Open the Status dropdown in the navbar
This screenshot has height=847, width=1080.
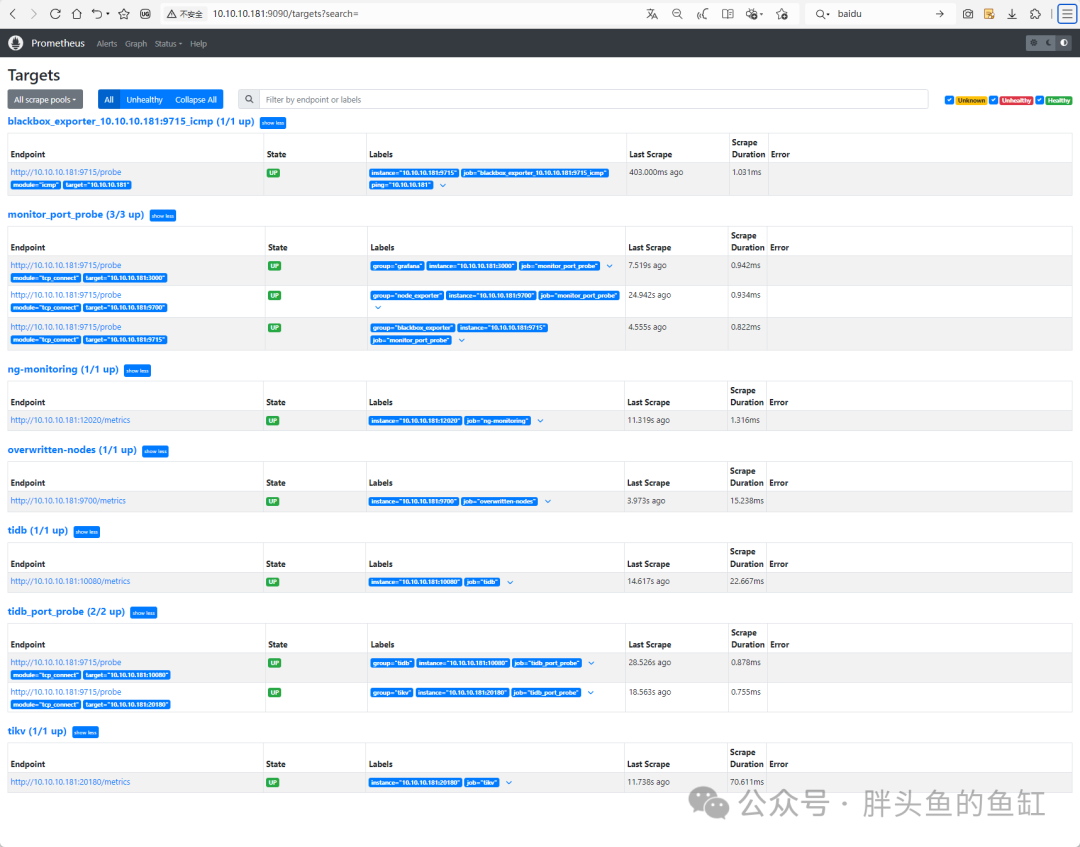[x=168, y=44]
